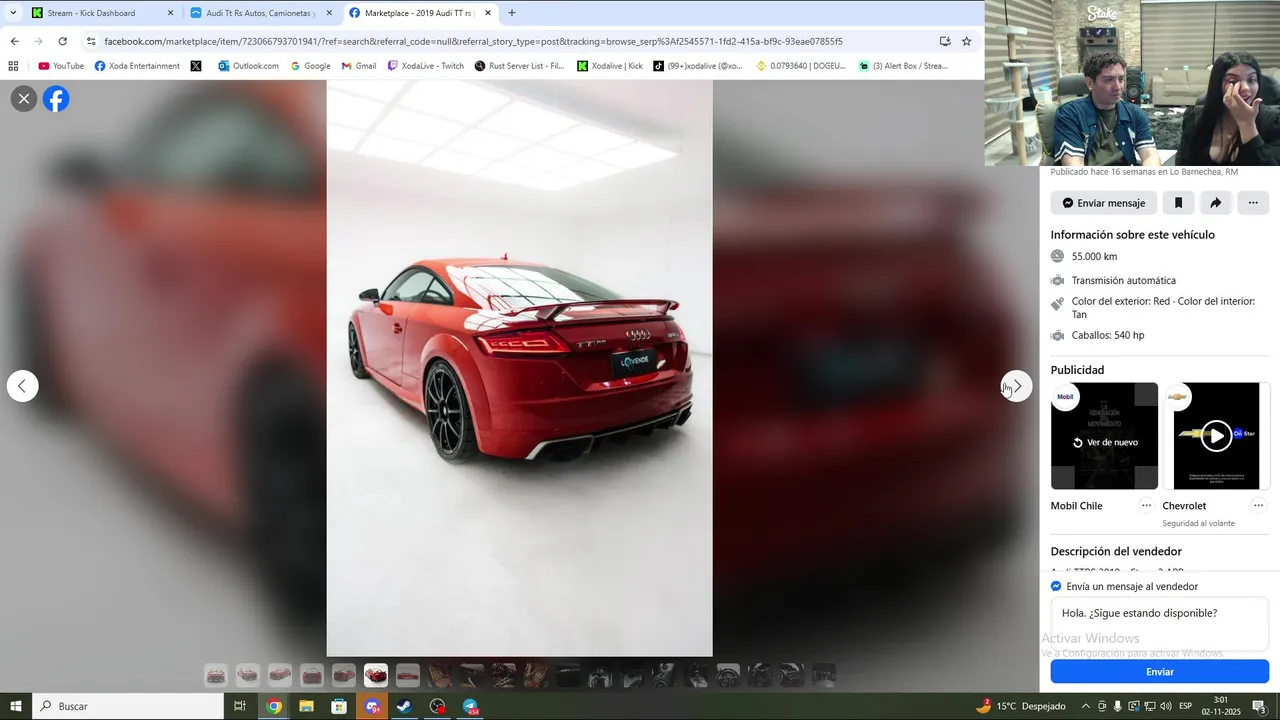The width and height of the screenshot is (1280, 720).
Task: Bookmark this page with the star icon
Action: pyautogui.click(x=966, y=41)
